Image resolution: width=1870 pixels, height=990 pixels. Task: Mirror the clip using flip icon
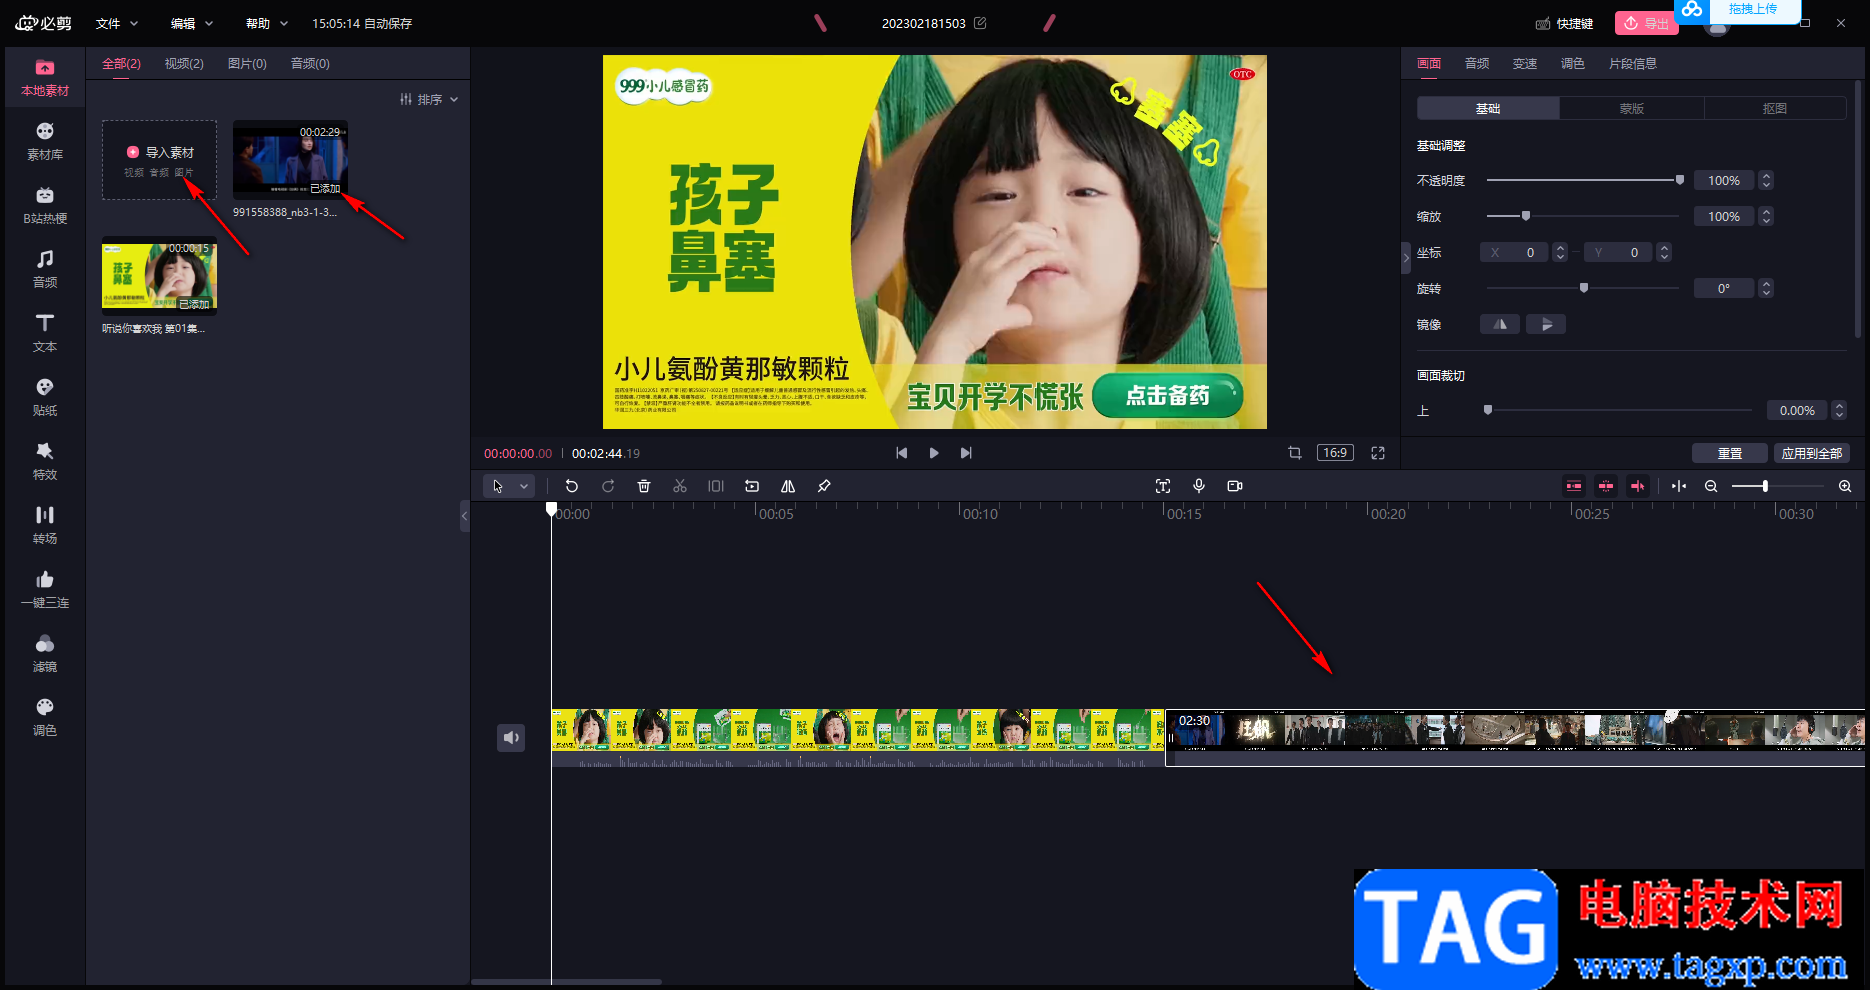pos(788,486)
